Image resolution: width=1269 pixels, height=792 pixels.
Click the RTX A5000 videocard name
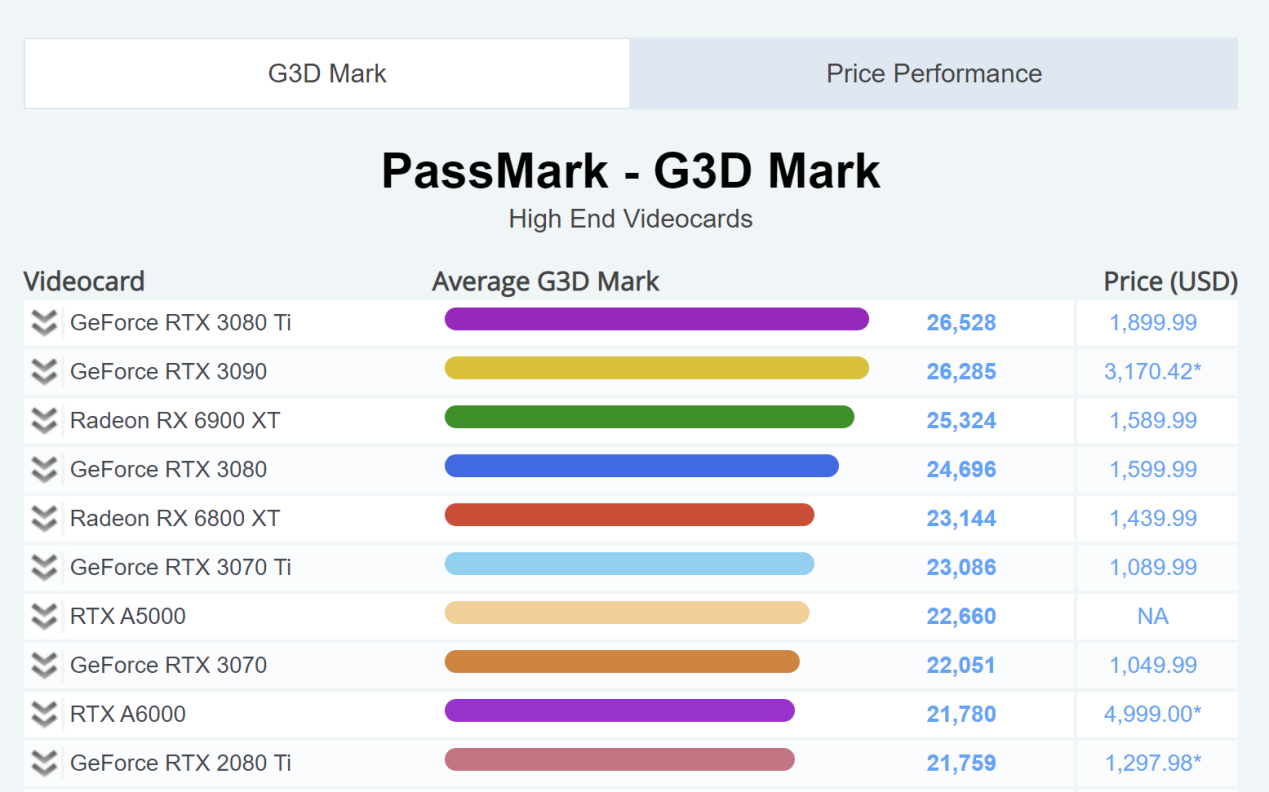pos(127,617)
